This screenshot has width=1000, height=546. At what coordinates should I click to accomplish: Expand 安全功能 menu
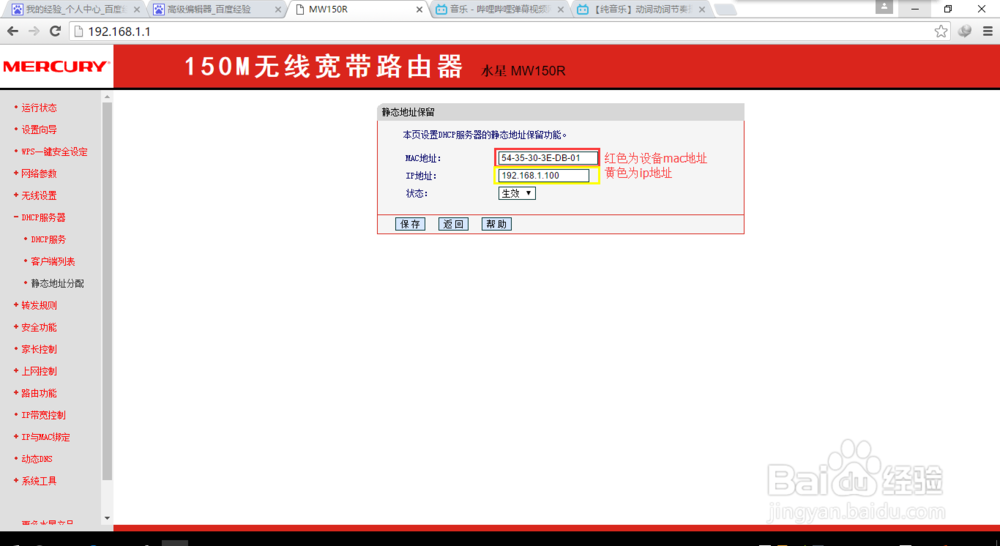[39, 327]
